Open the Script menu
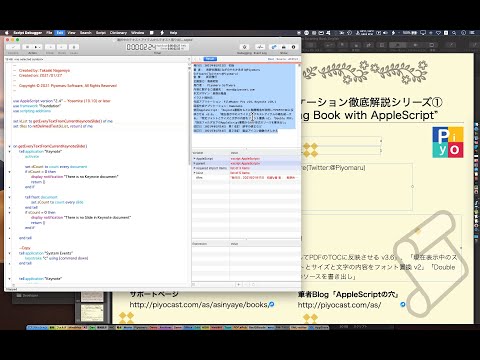Viewport: 480px width, 360px height. 101,33
